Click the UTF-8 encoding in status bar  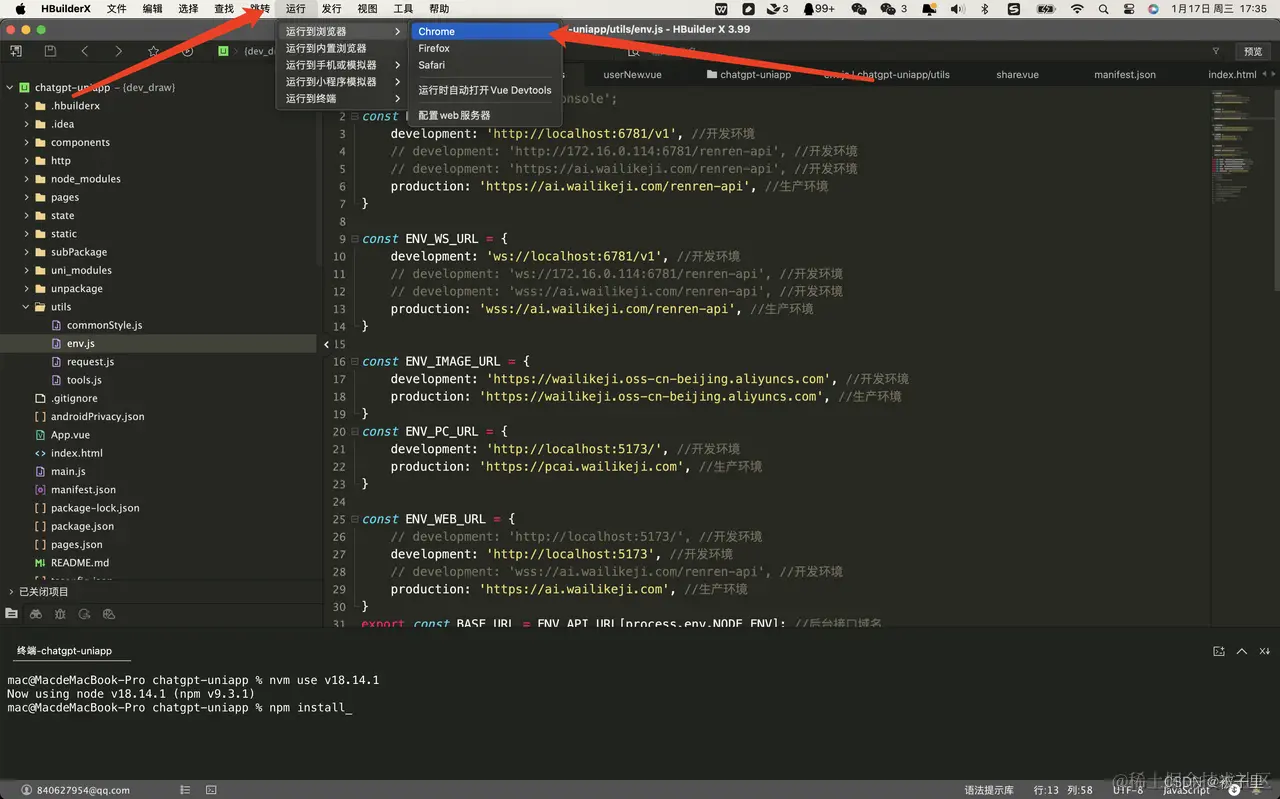click(x=1127, y=790)
